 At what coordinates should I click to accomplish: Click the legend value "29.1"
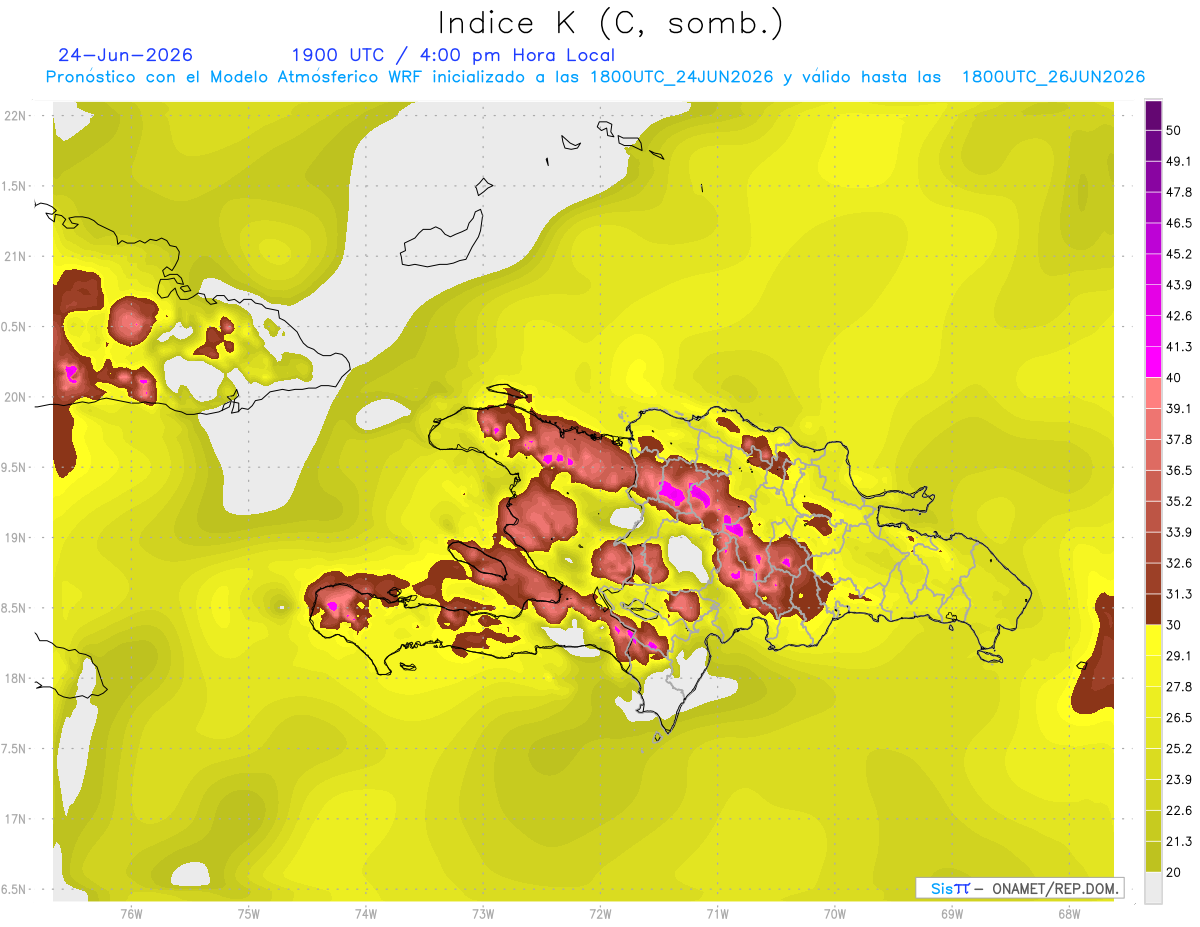[1179, 655]
